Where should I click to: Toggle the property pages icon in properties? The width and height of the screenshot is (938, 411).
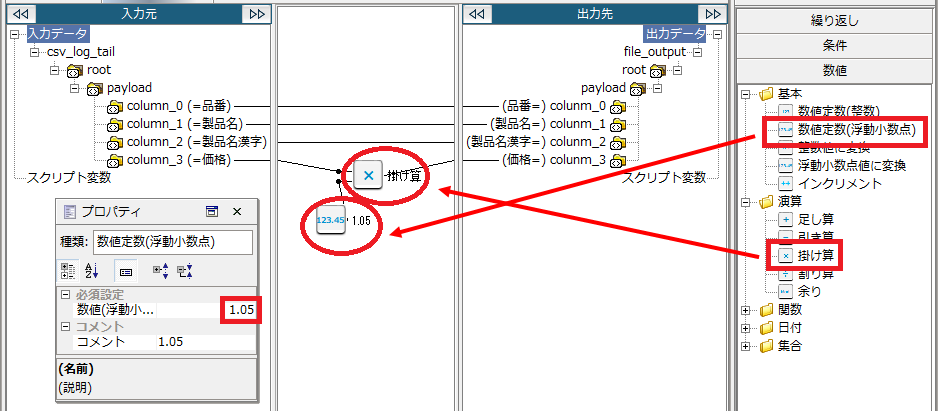coord(126,270)
